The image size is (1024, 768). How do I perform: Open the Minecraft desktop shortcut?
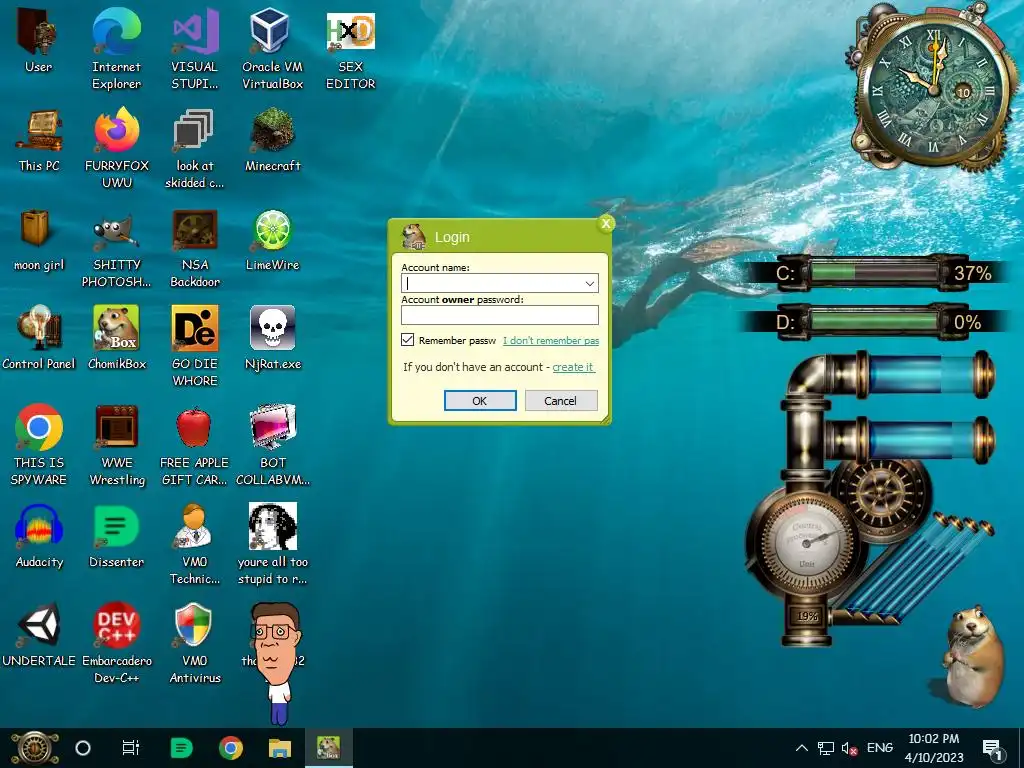(x=272, y=131)
